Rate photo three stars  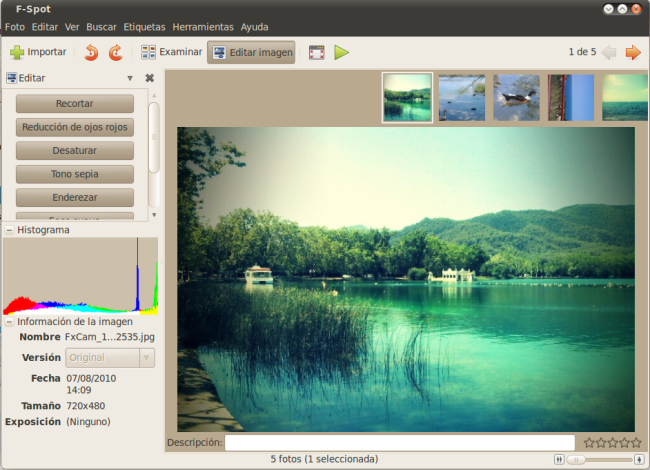point(612,443)
